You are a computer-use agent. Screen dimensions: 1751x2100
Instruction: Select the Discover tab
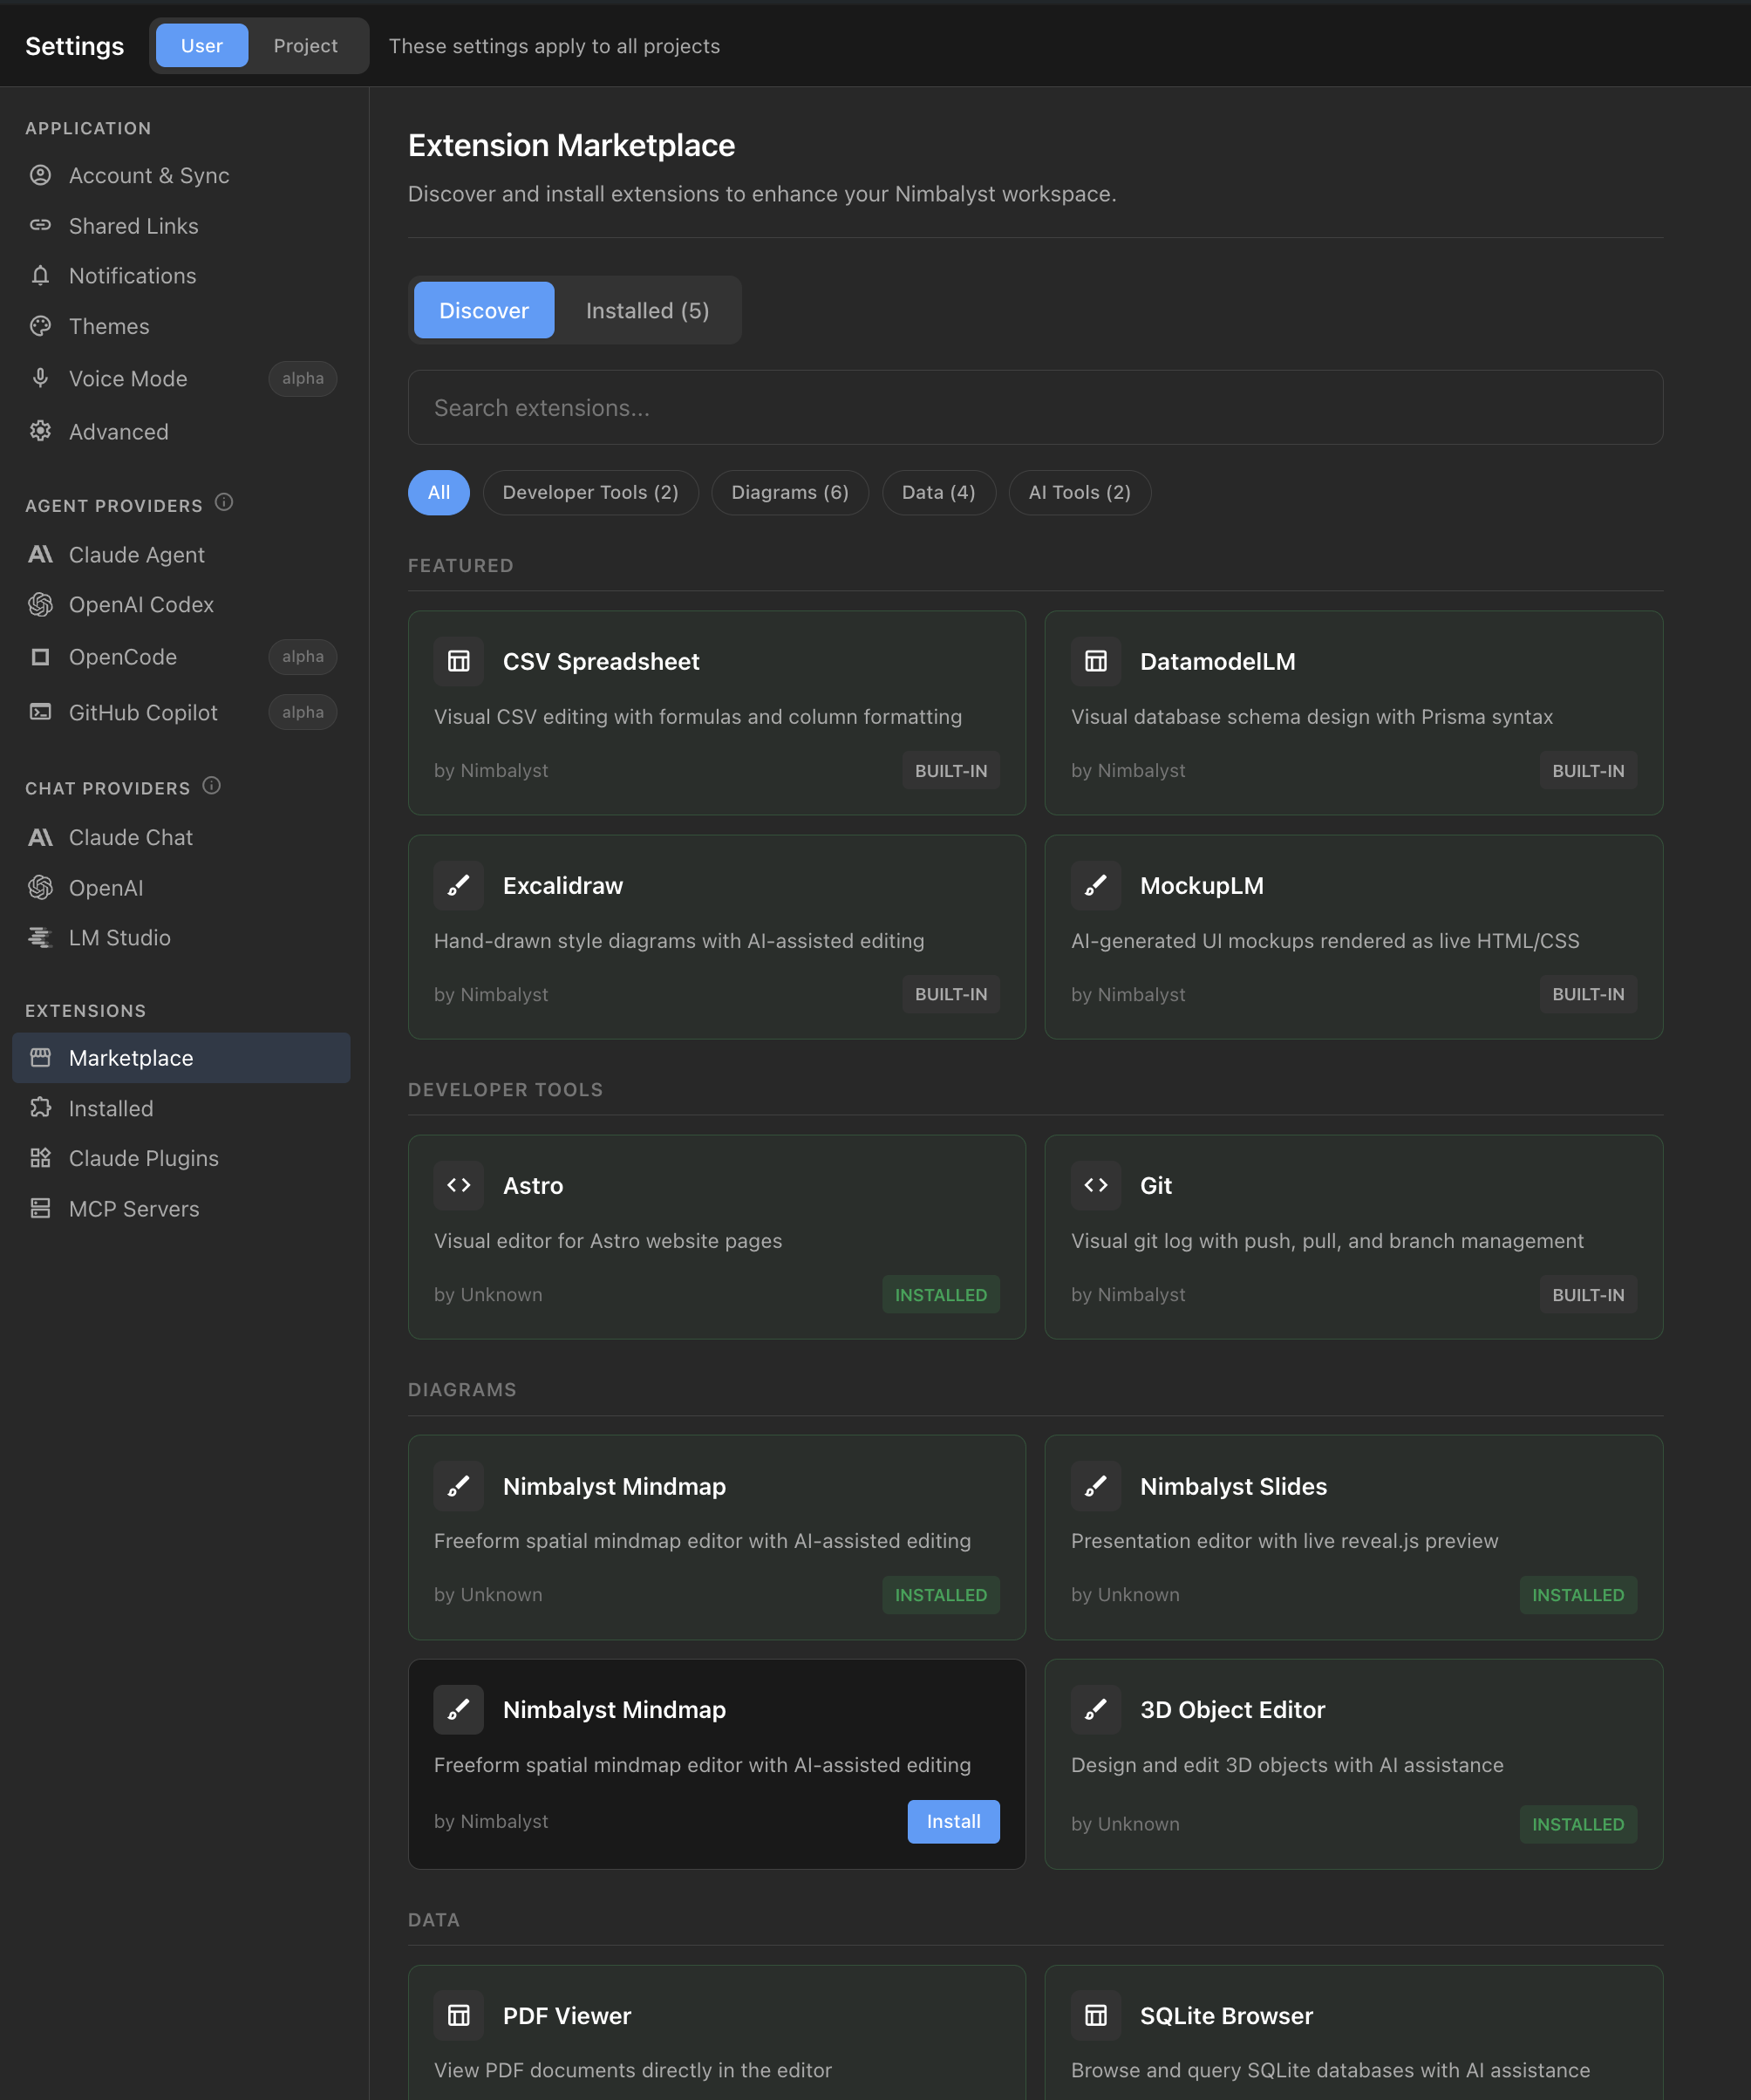coord(484,310)
